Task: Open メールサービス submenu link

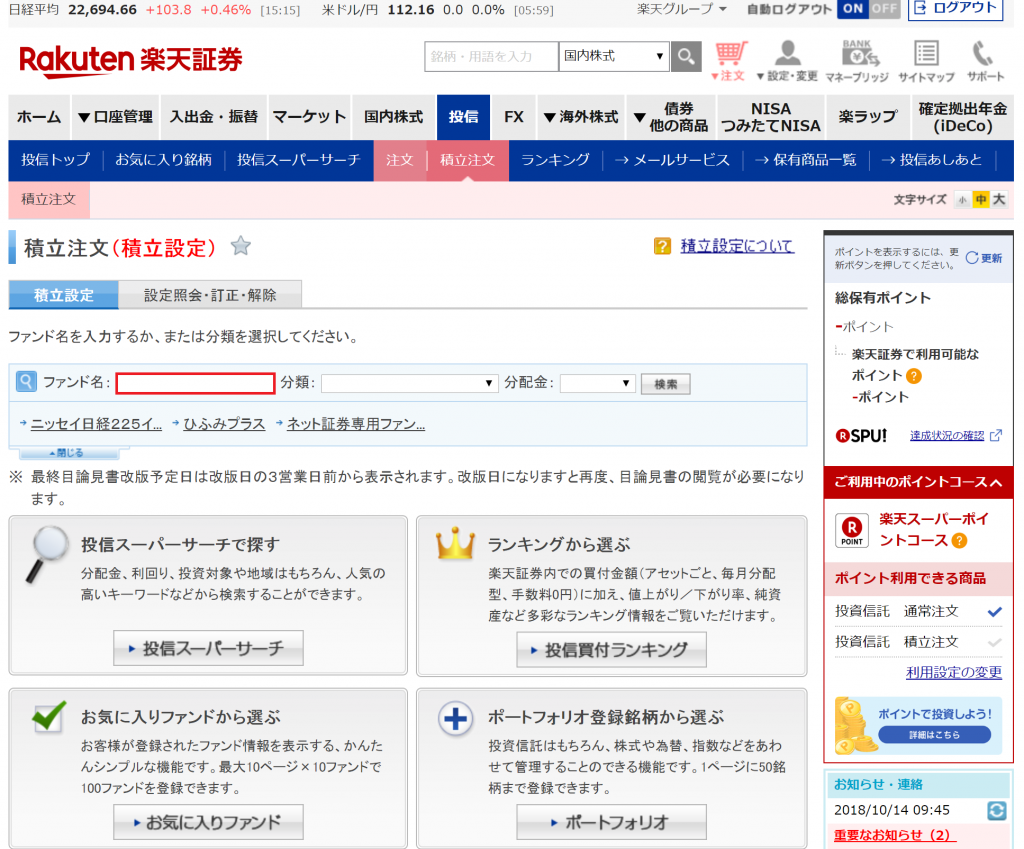Action: point(672,160)
